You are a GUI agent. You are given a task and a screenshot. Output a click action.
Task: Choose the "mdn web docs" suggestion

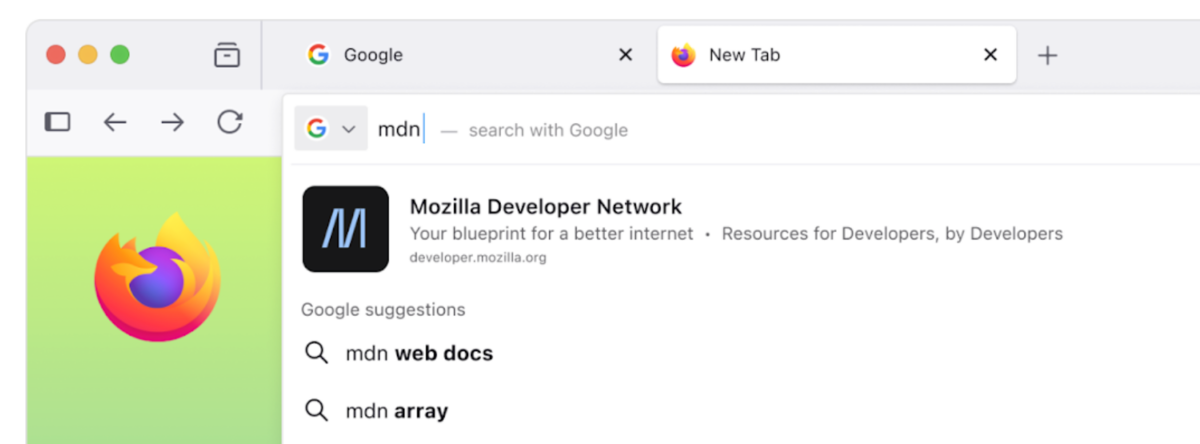[x=419, y=353]
